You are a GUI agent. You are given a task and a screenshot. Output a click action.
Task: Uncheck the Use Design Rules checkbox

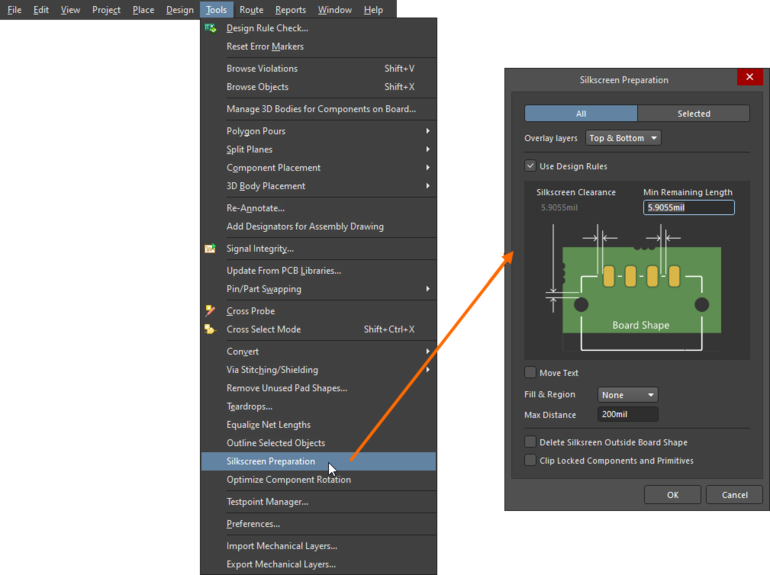[x=530, y=166]
